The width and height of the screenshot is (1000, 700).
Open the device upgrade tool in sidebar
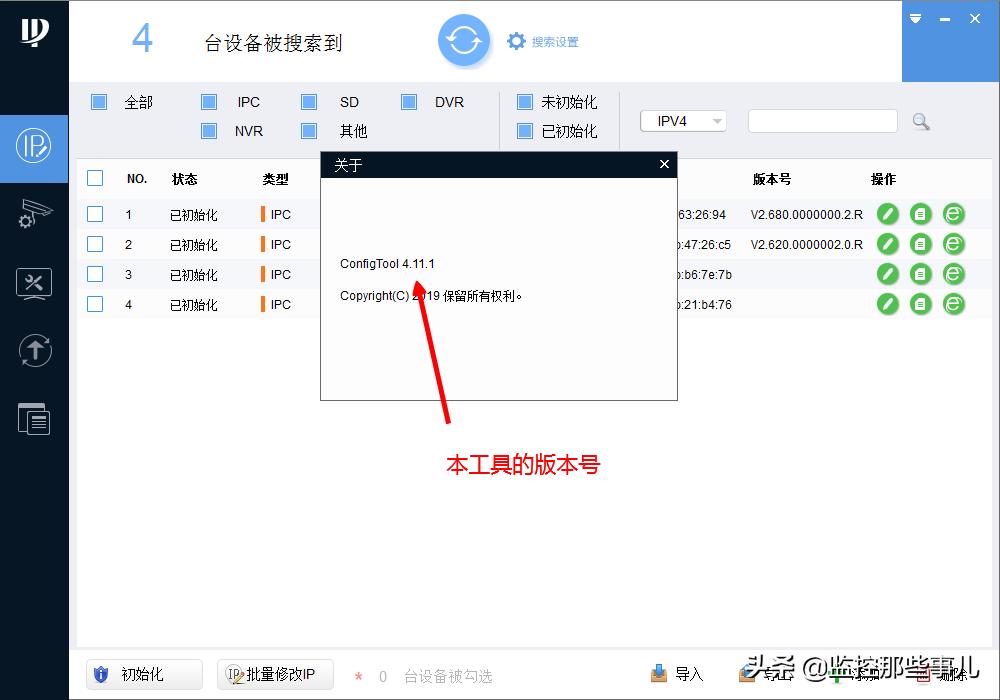point(34,351)
